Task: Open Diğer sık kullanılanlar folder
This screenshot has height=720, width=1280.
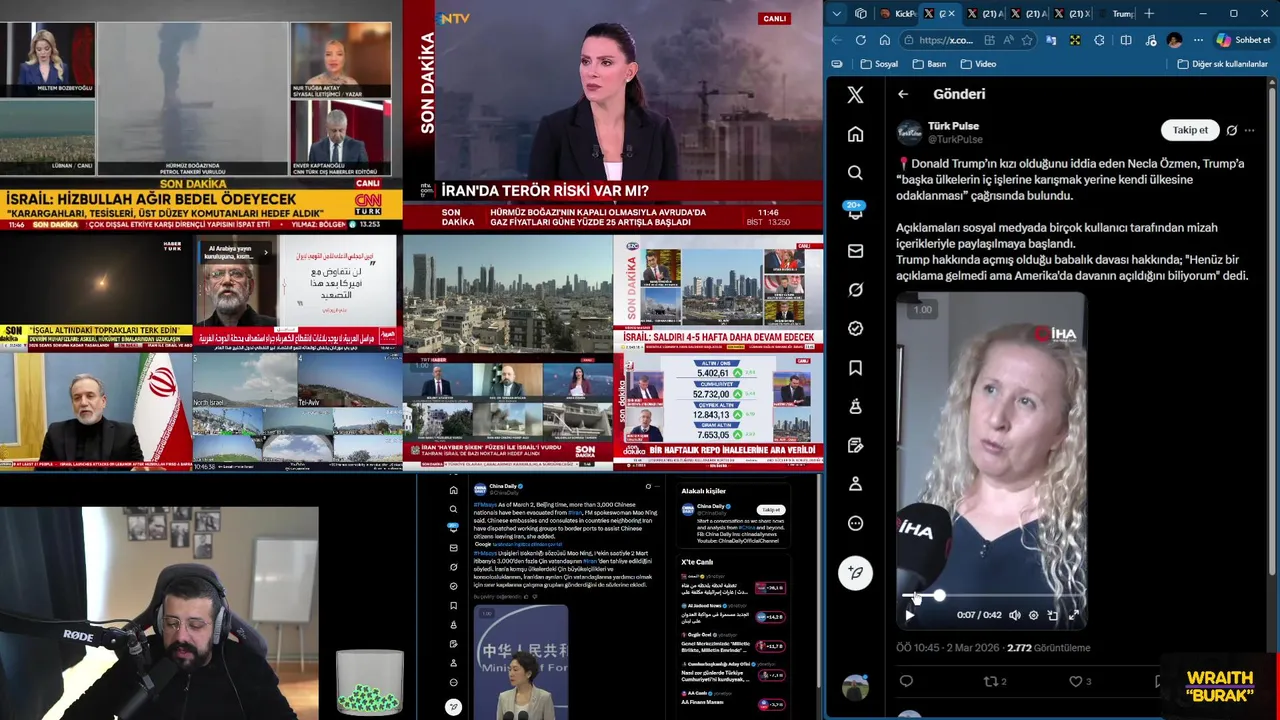Action: [x=1223, y=64]
